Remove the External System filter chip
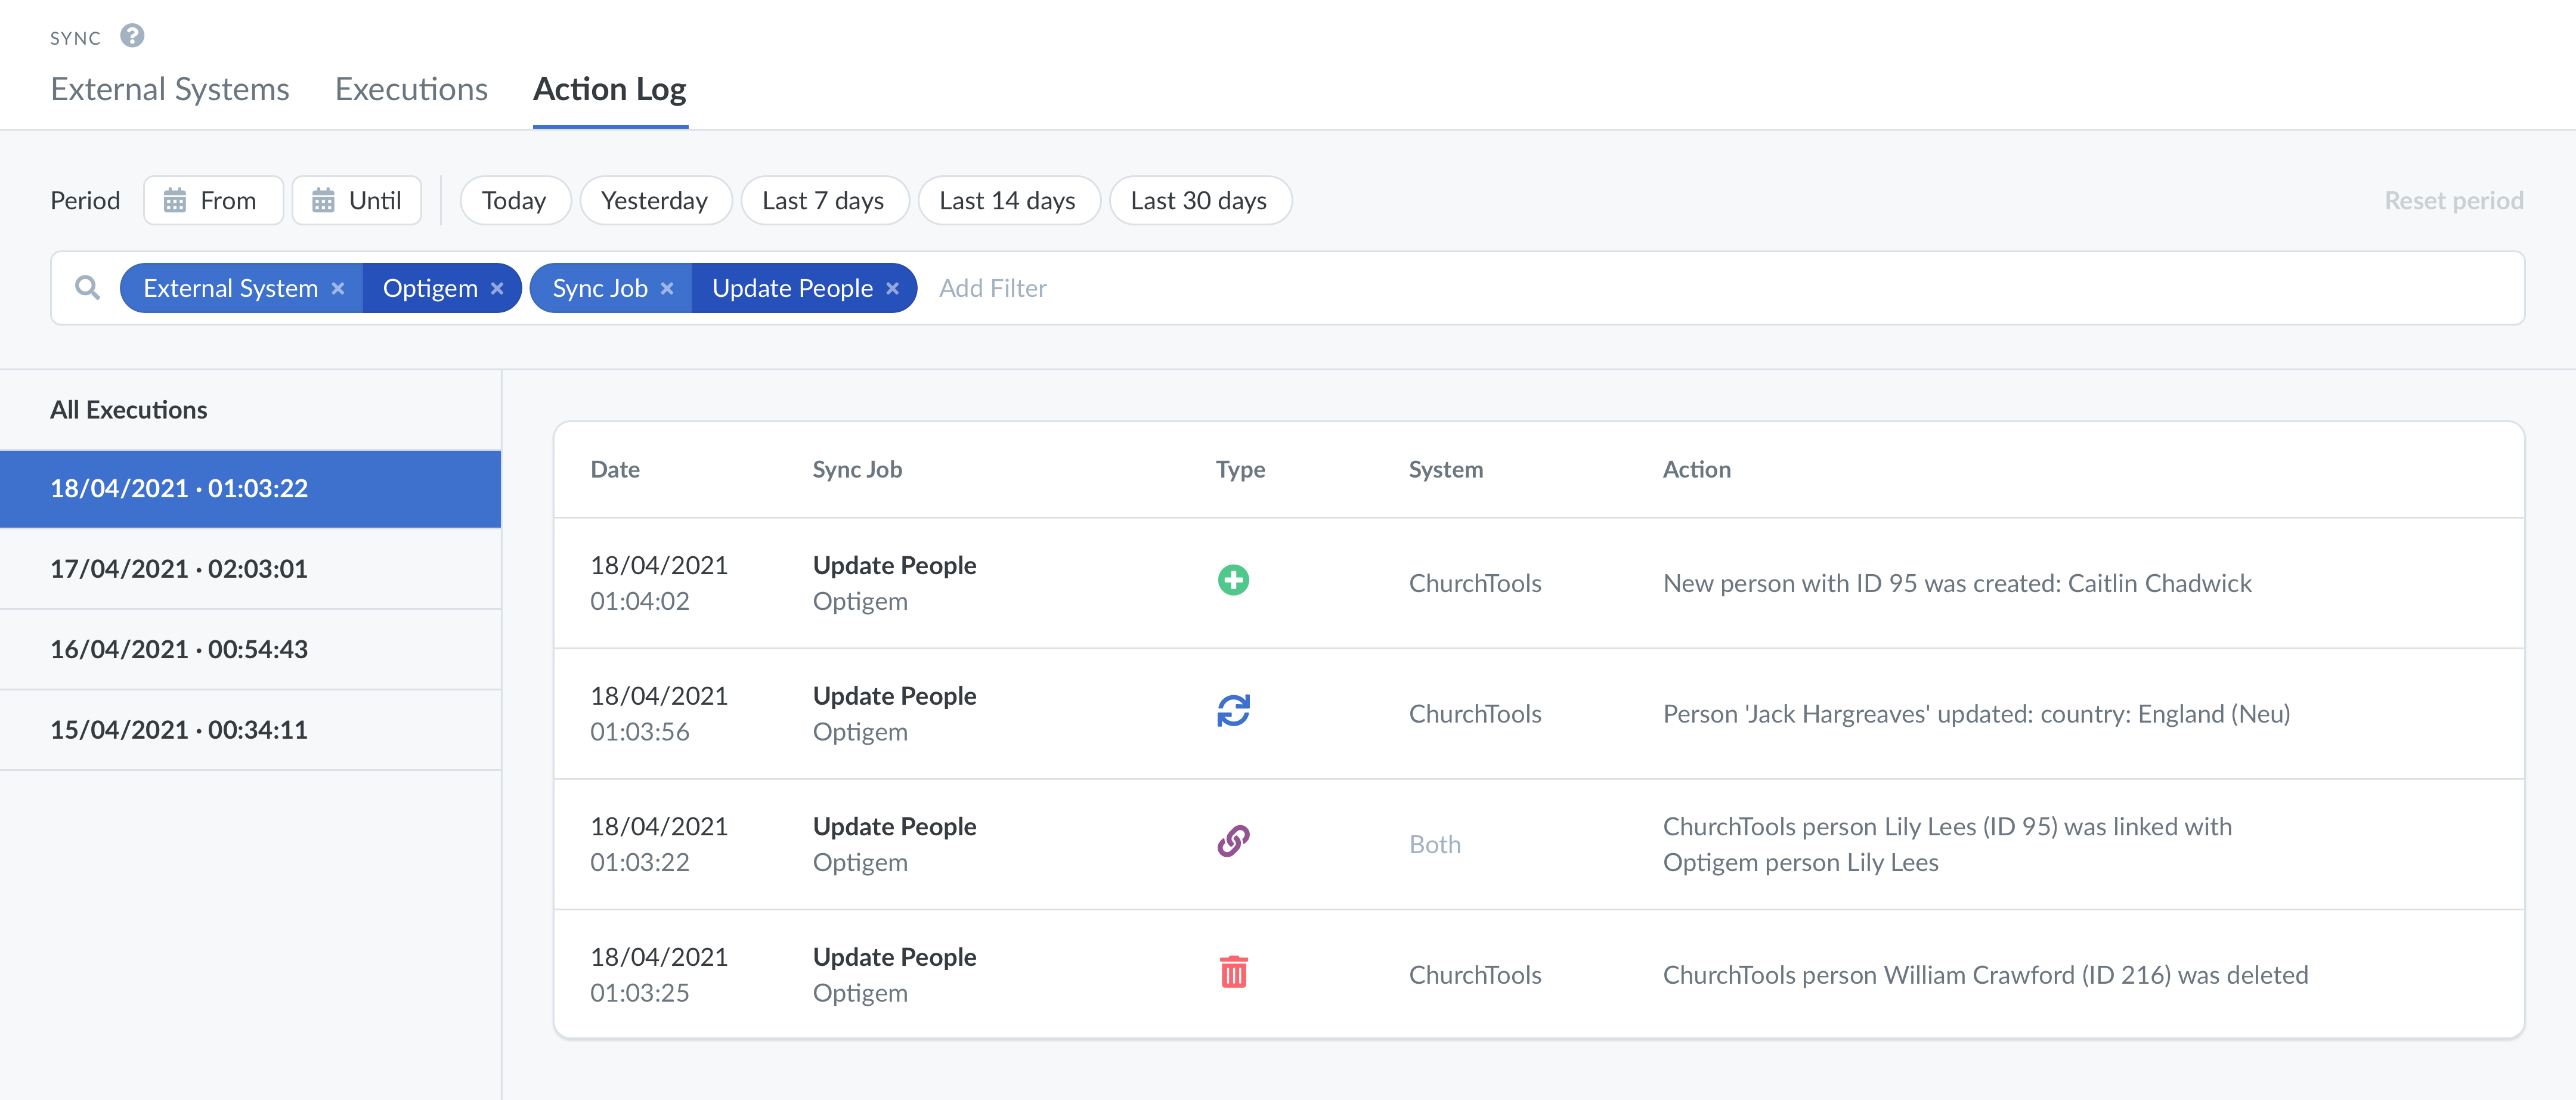The width and height of the screenshot is (2576, 1100). [x=338, y=288]
